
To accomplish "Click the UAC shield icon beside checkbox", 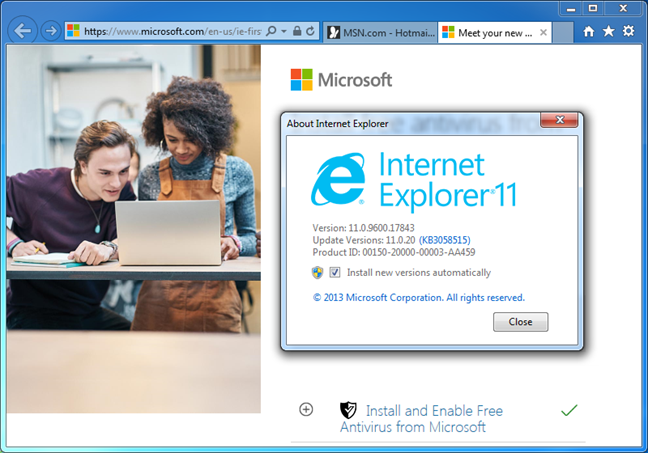I will click(x=317, y=272).
